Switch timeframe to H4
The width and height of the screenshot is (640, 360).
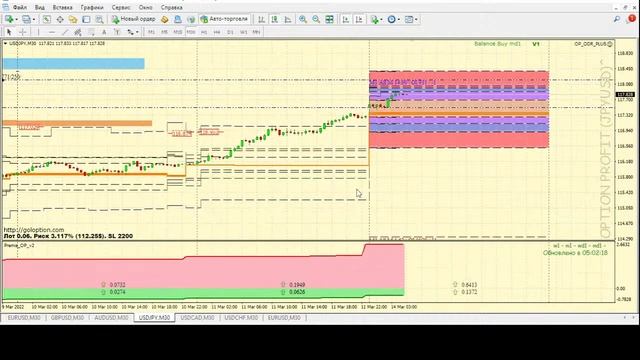(217, 32)
